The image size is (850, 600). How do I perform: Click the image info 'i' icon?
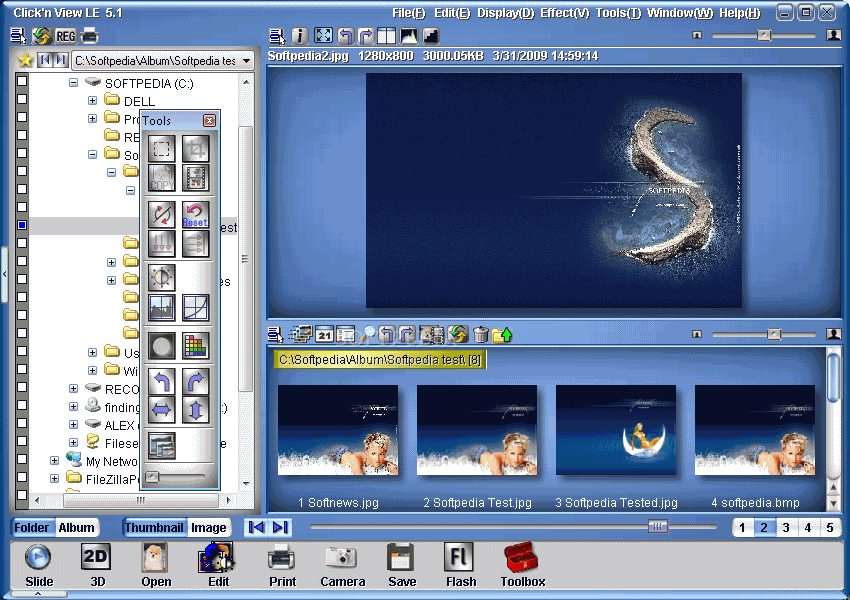coord(299,36)
